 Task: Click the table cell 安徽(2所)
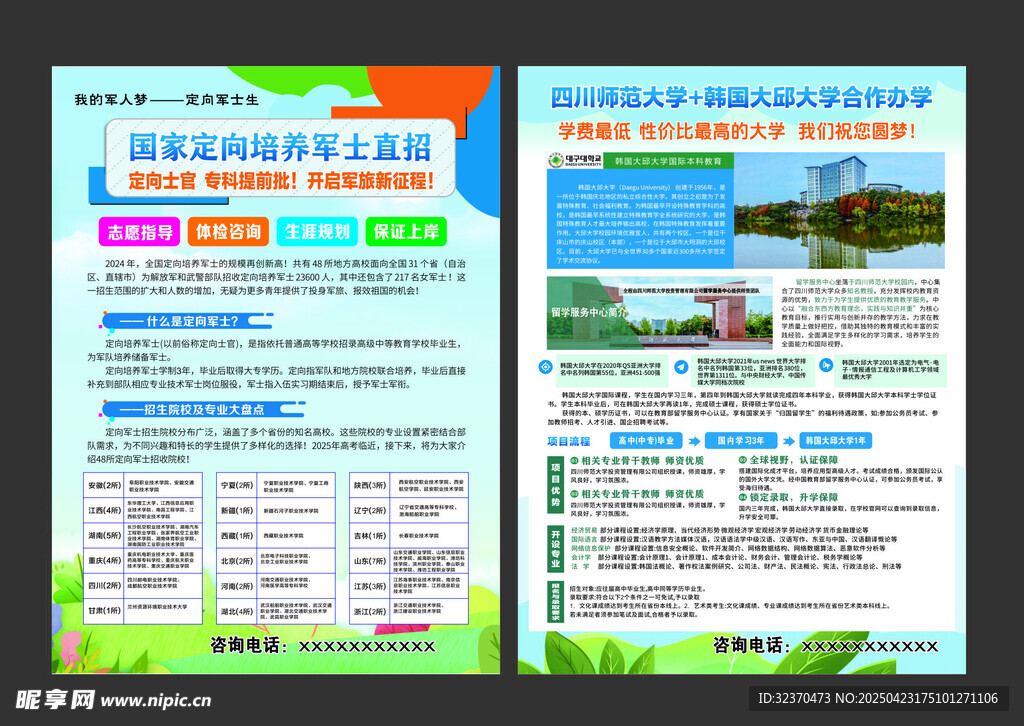pyautogui.click(x=104, y=485)
